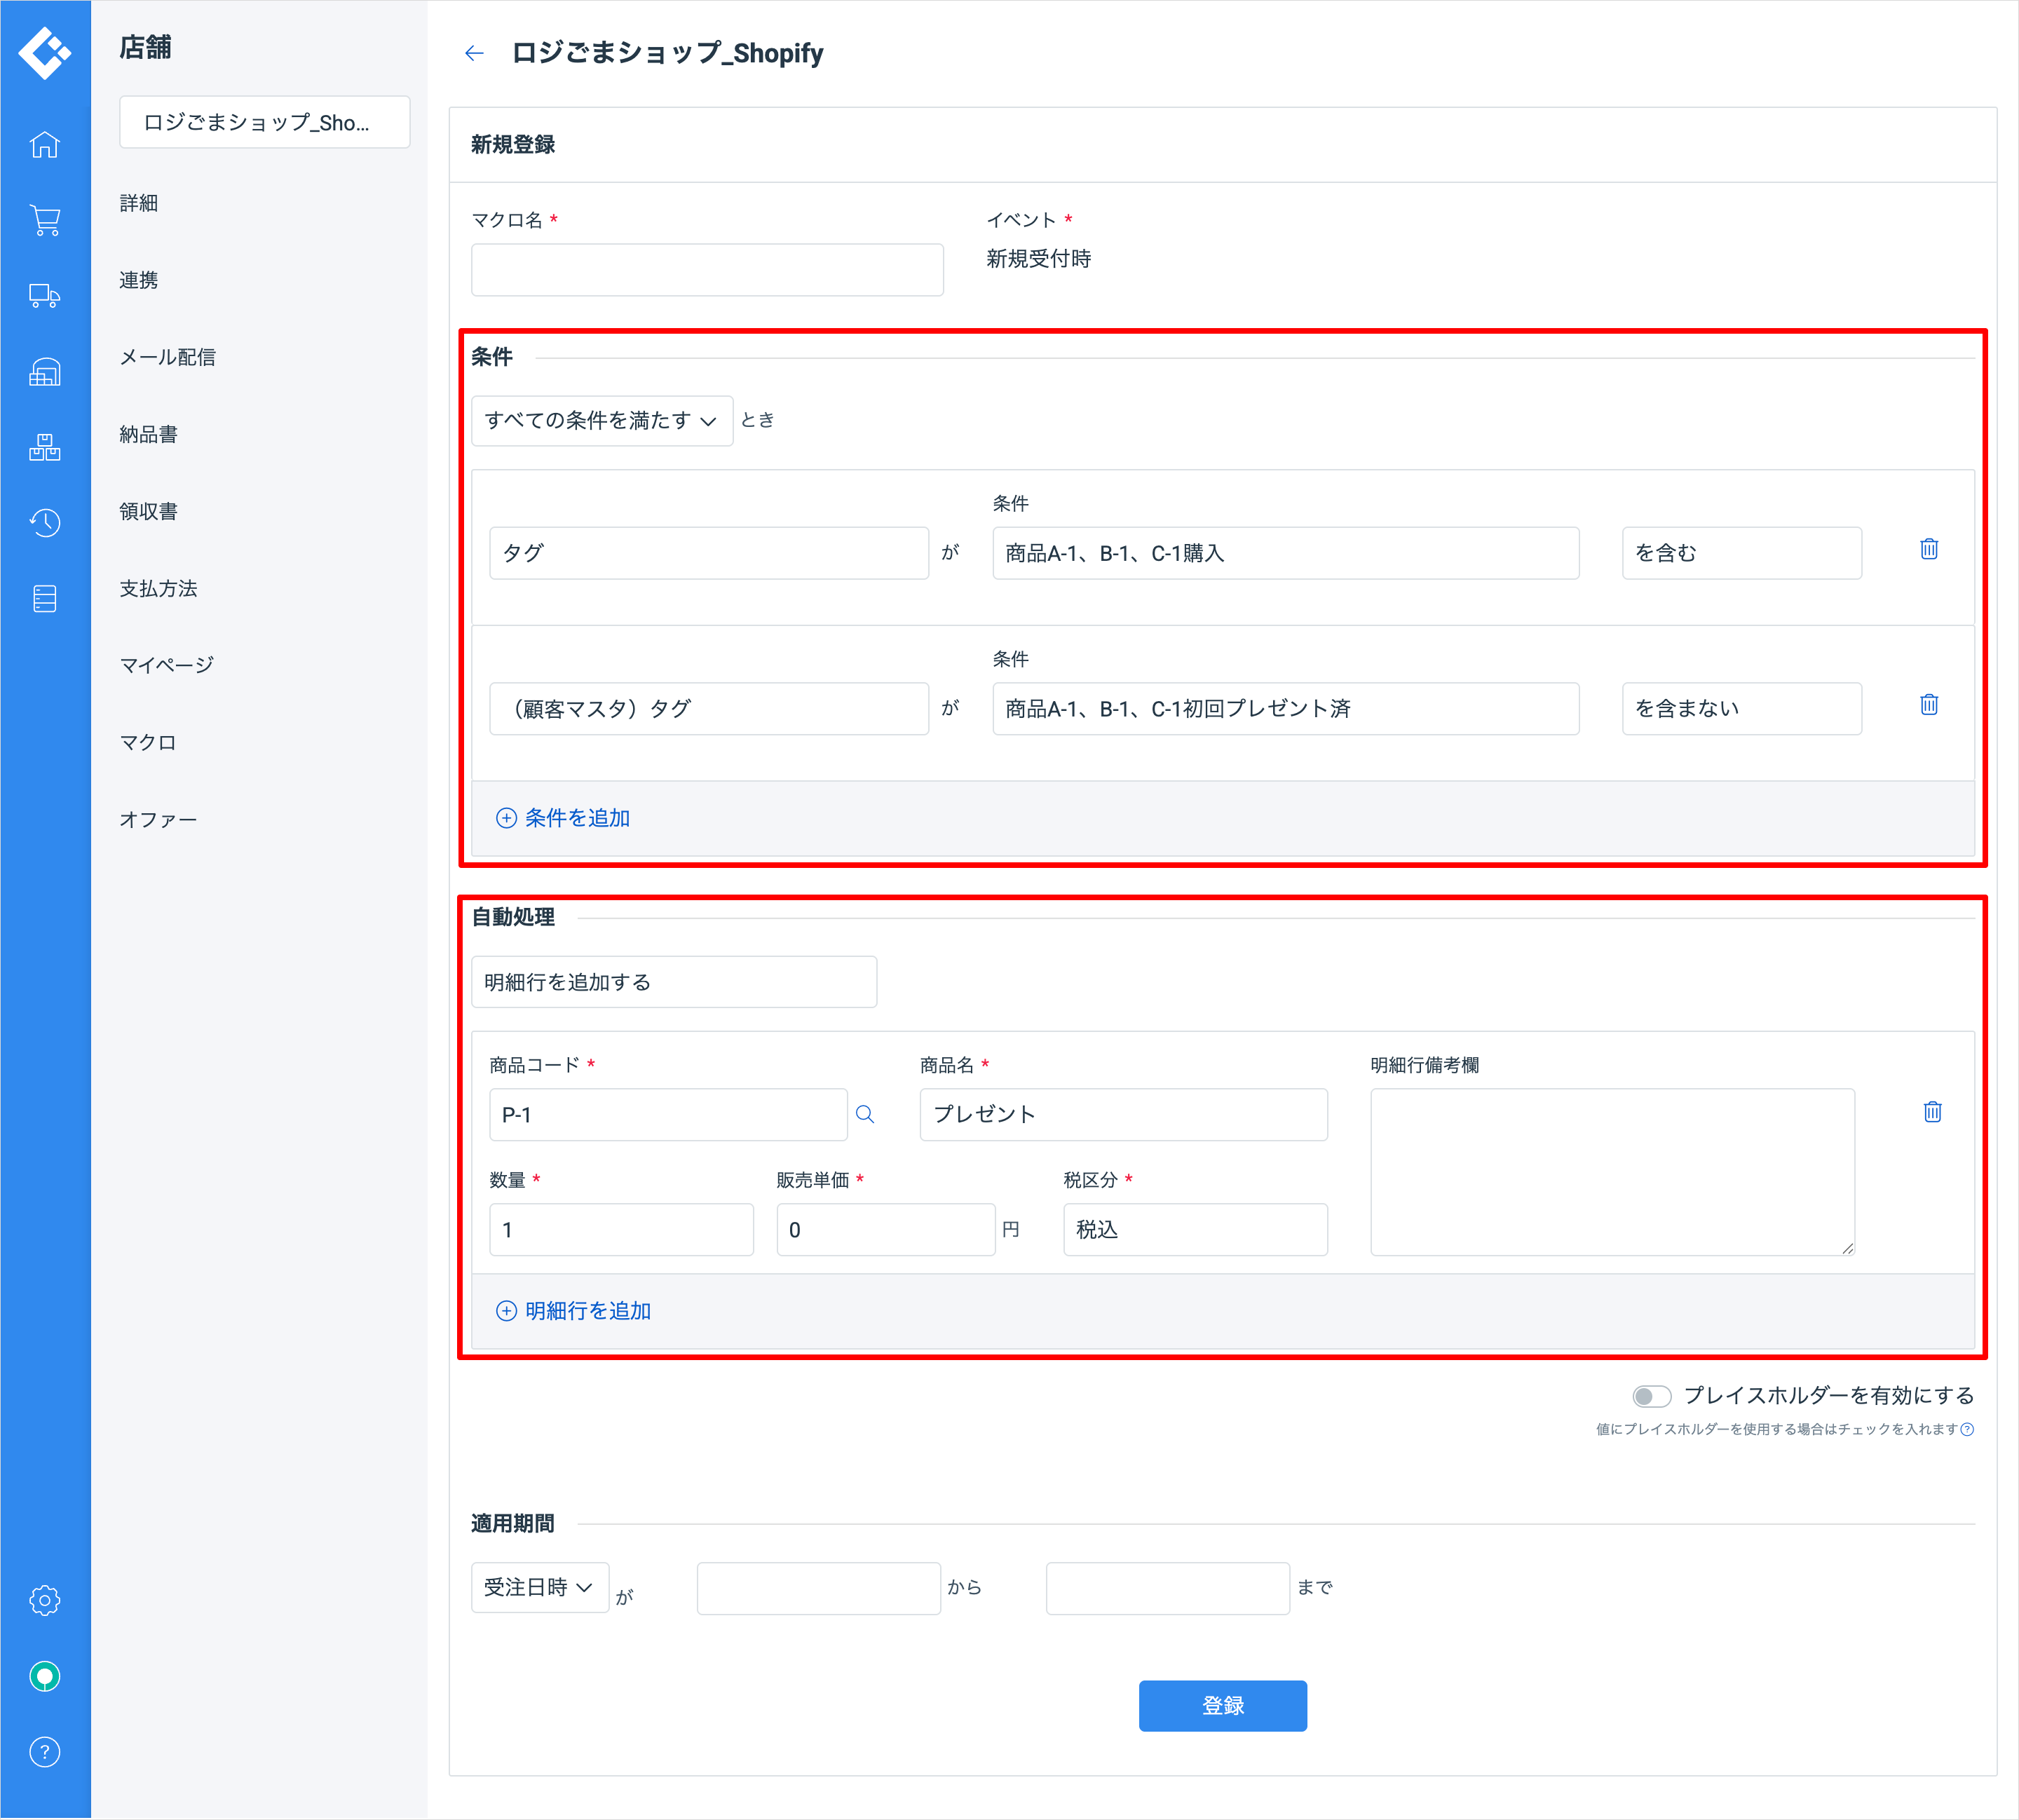Enable the プレイスホルダー toggle switch
Screen dimensions: 2019x1820
click(1651, 1396)
